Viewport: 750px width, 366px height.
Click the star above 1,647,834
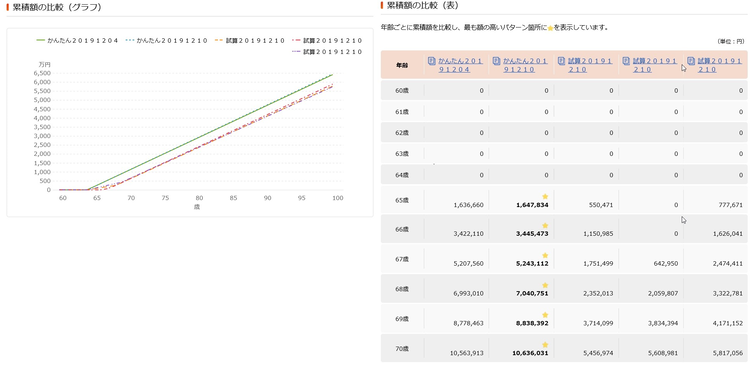(x=545, y=196)
